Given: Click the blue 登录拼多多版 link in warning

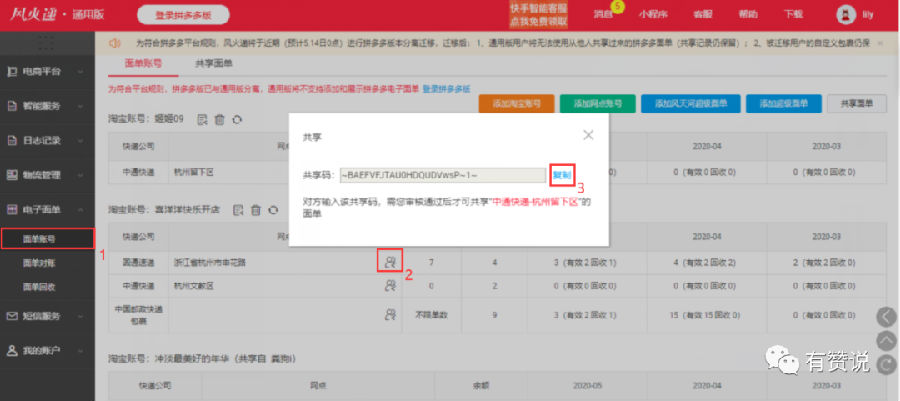Looking at the screenshot, I should [x=447, y=89].
